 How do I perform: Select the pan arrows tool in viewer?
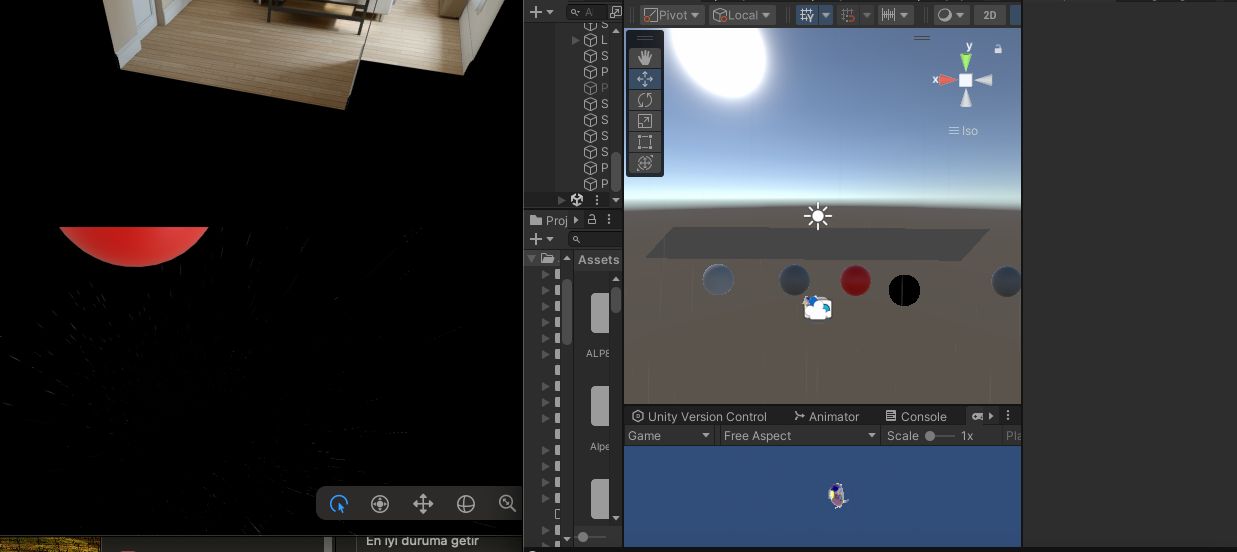(x=423, y=504)
